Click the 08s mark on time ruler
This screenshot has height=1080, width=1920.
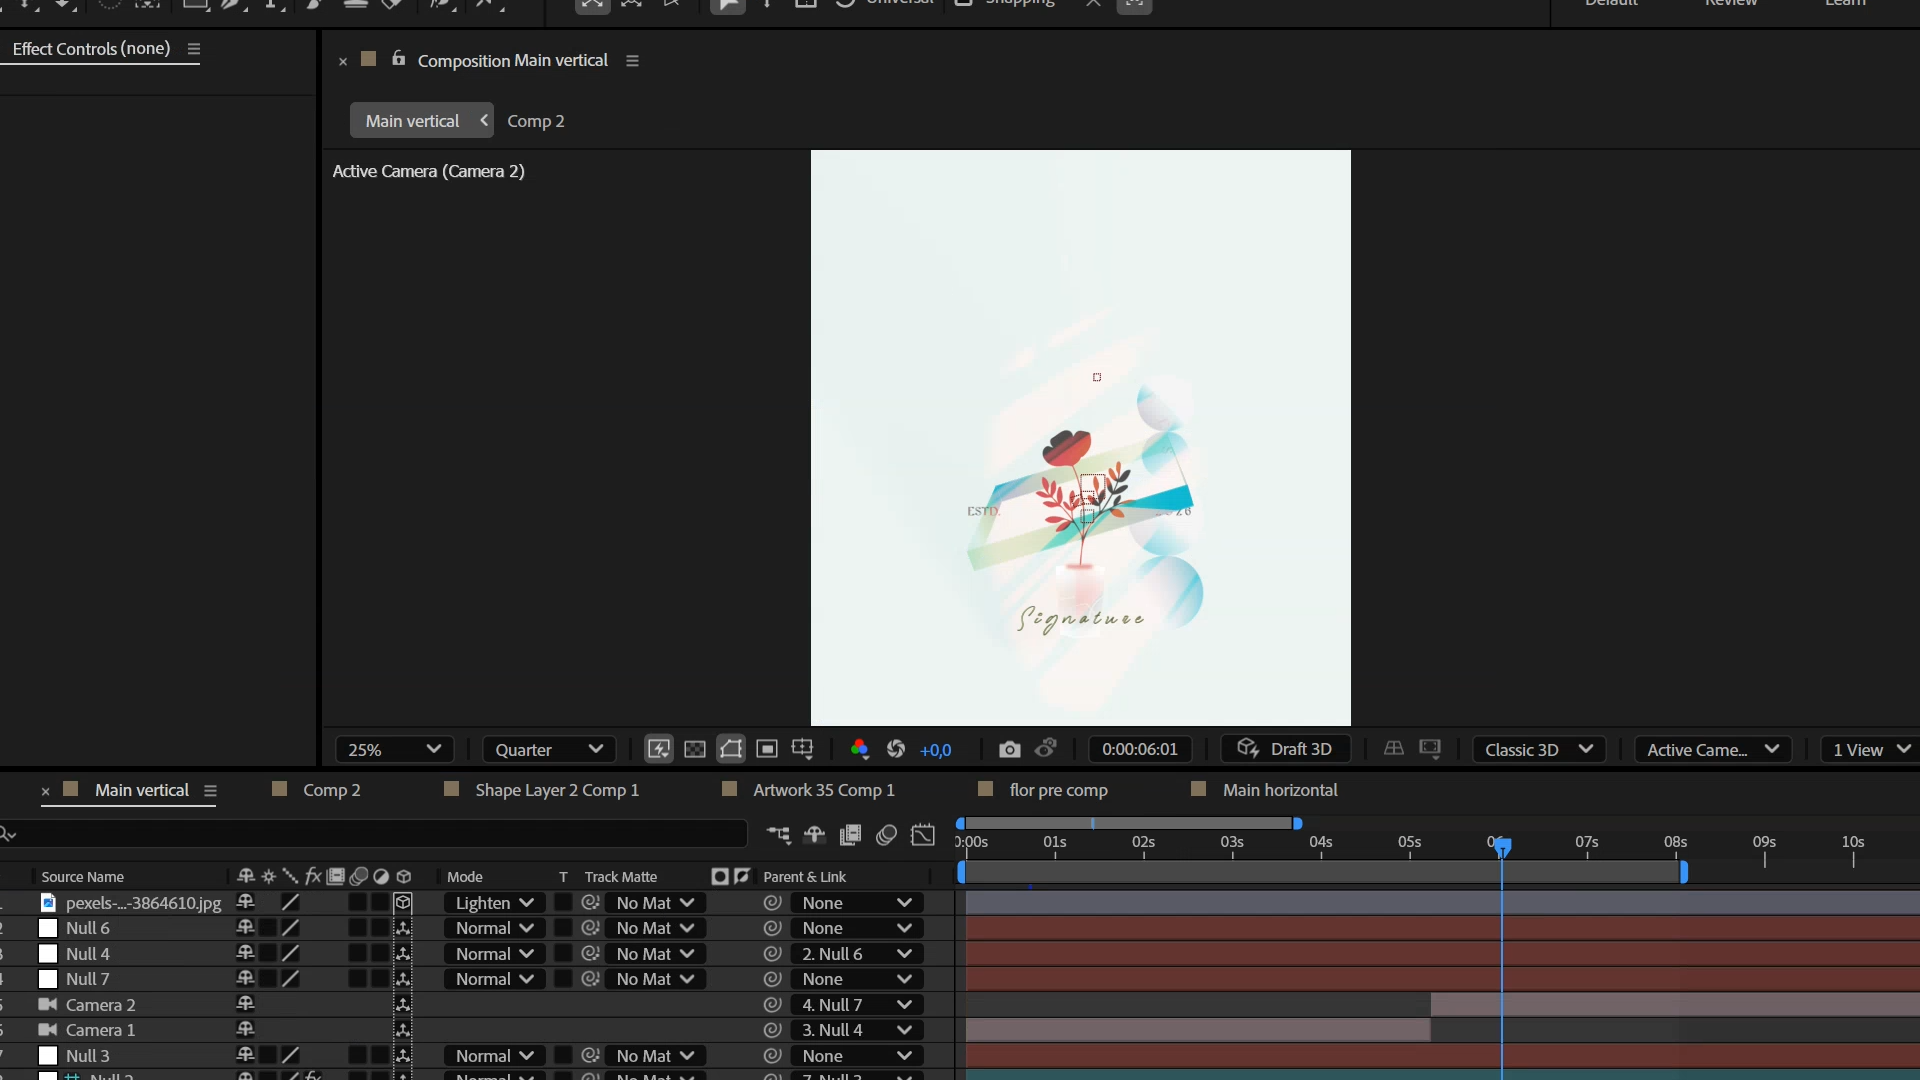coord(1676,843)
